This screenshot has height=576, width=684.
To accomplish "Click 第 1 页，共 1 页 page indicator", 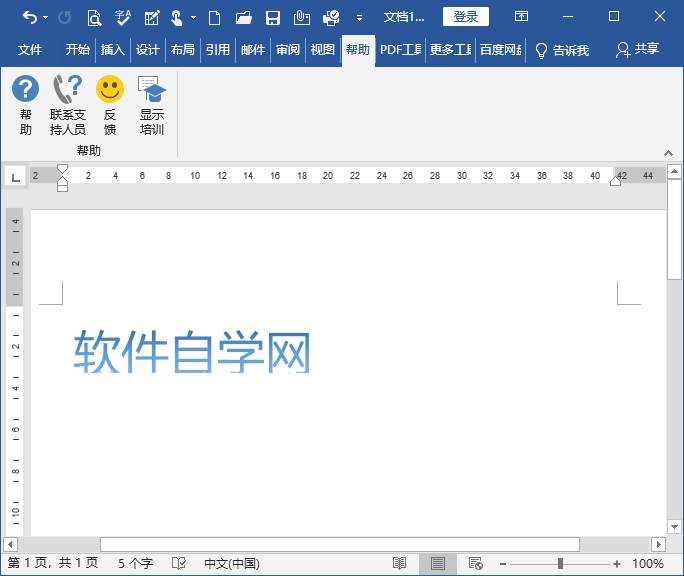I will click(53, 563).
